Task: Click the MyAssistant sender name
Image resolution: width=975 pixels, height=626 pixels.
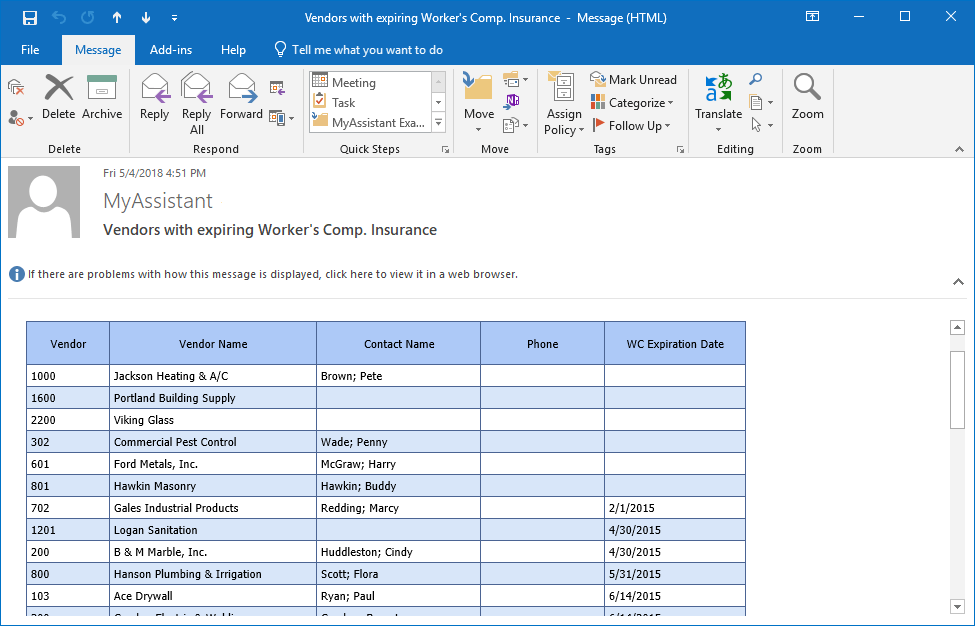Action: [x=158, y=201]
